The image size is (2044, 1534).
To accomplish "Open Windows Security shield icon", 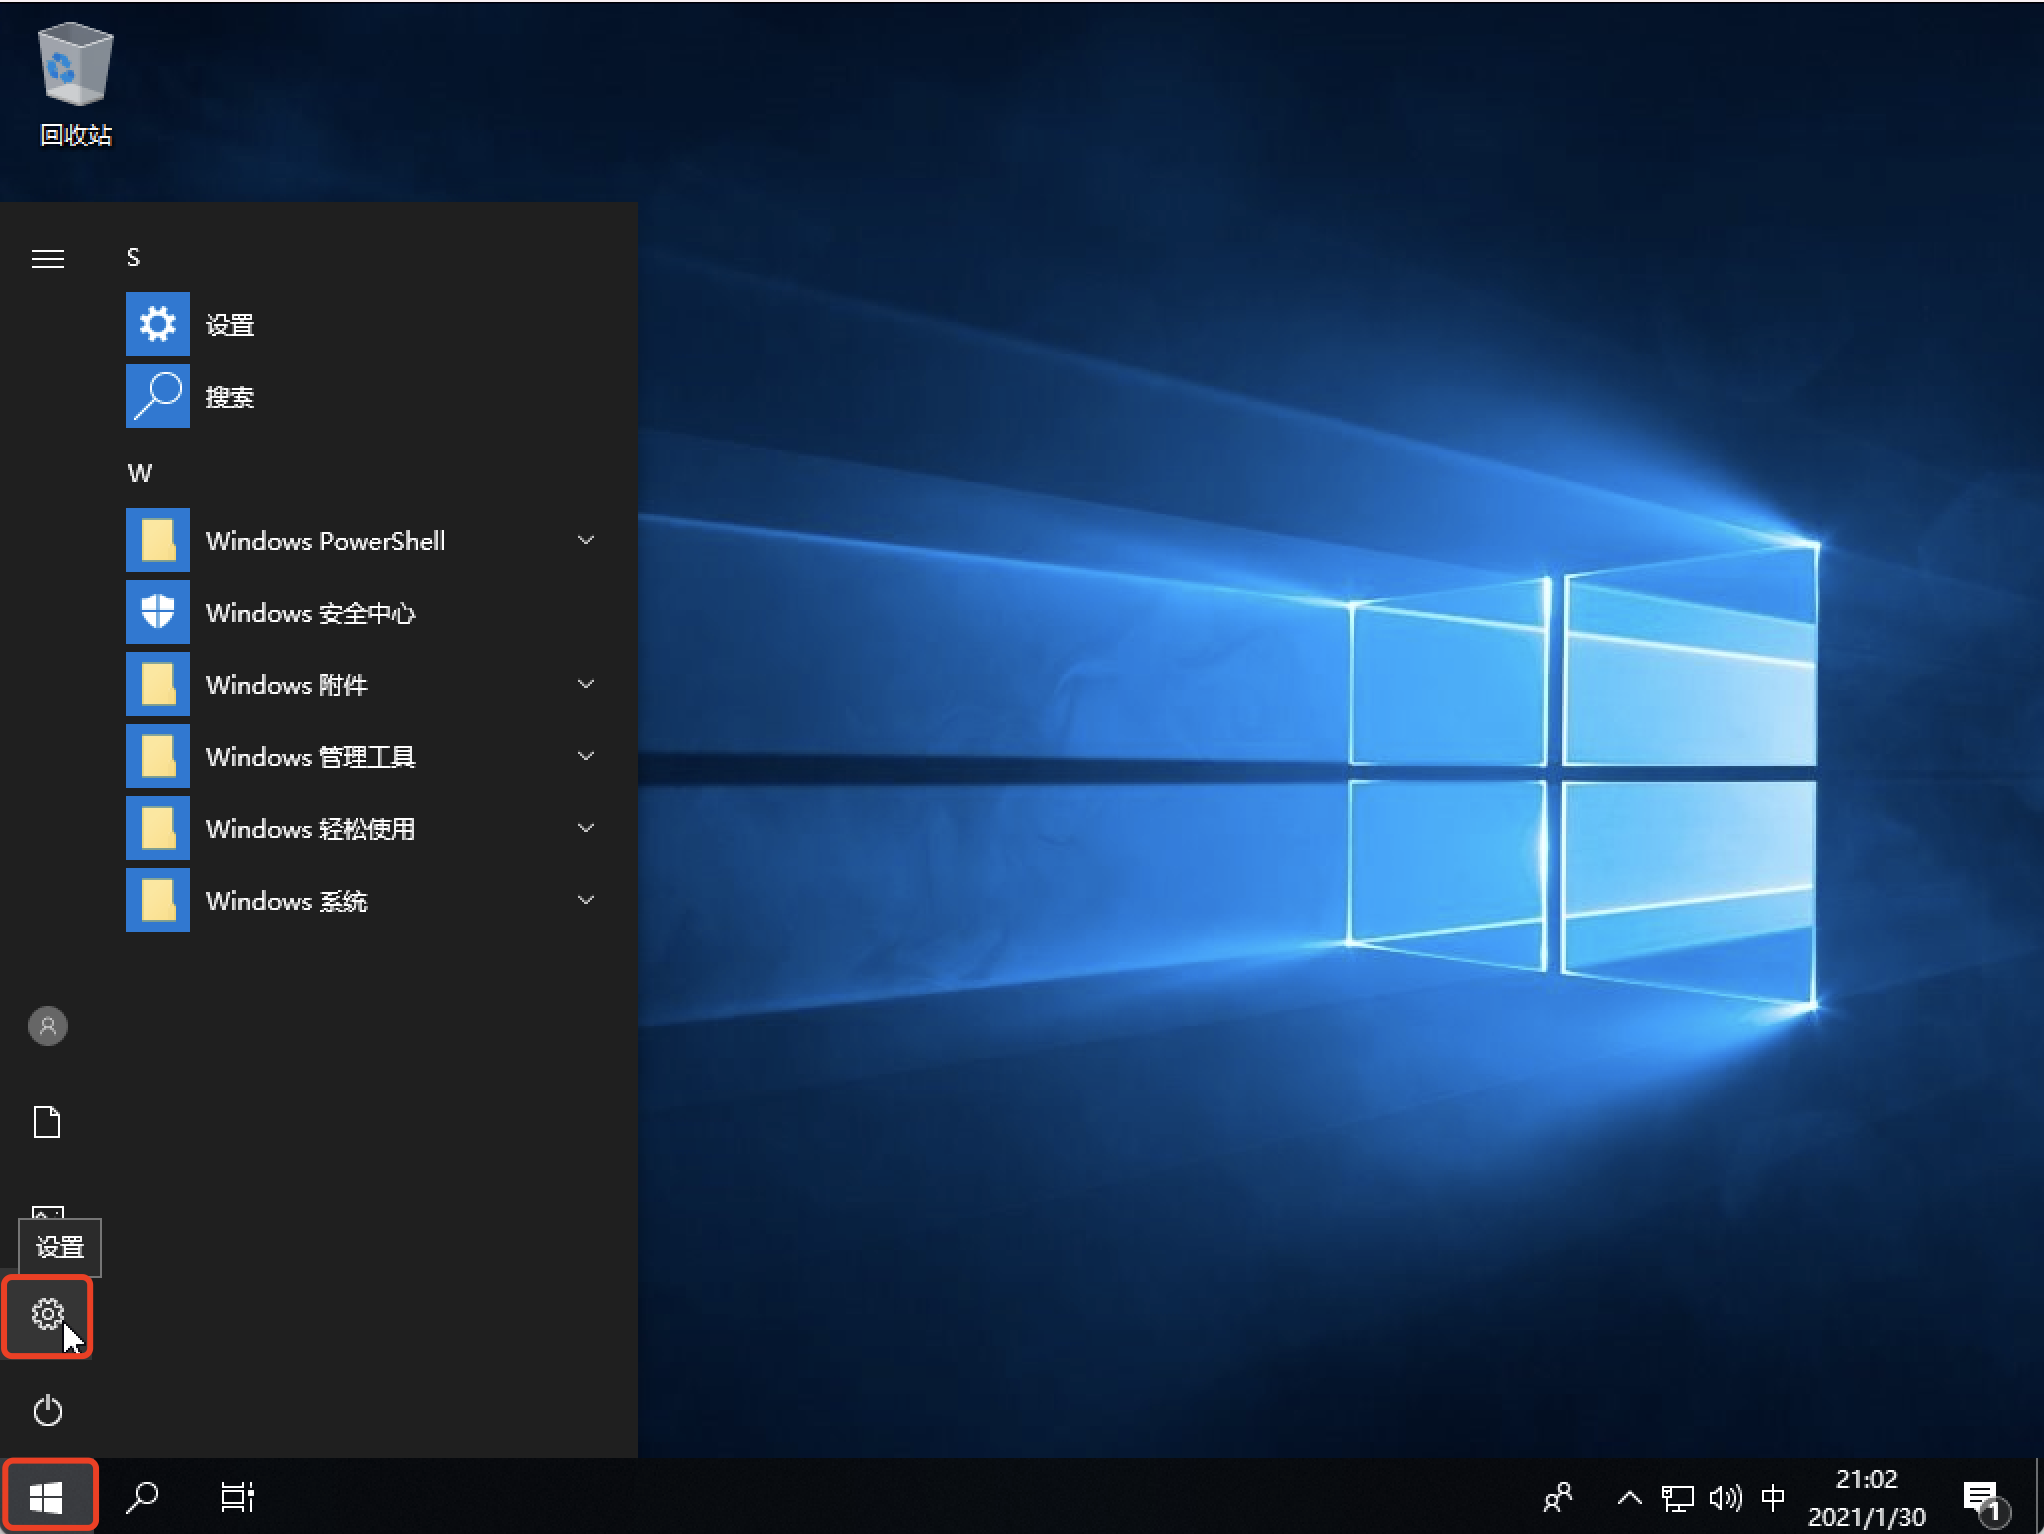I will coord(158,612).
